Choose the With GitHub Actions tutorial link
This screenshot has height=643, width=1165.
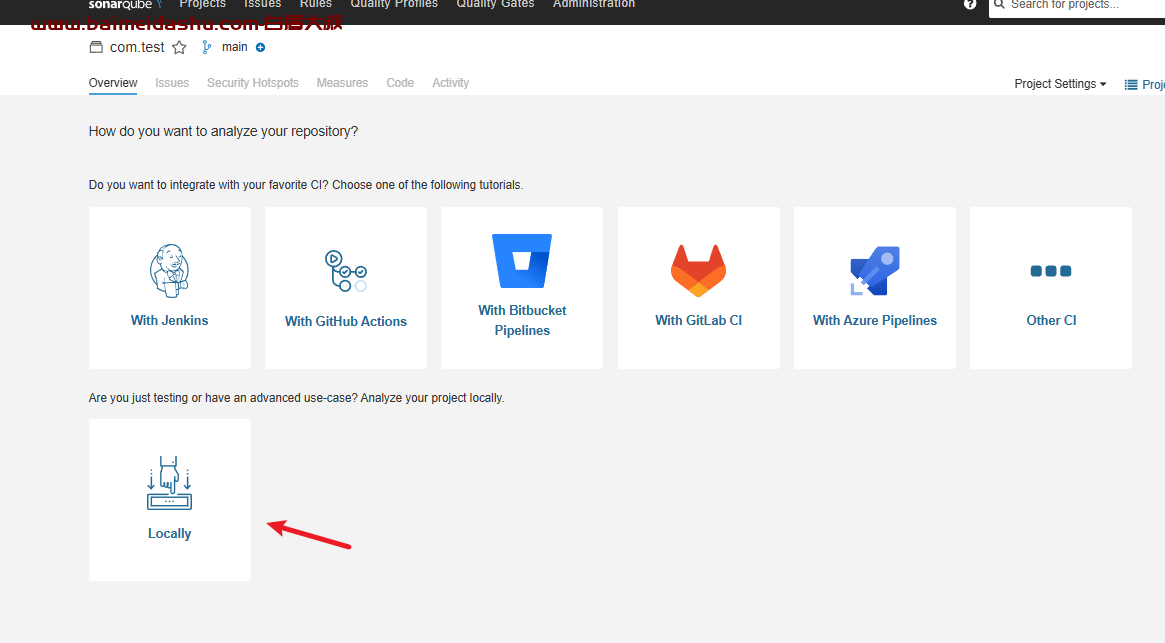345,321
